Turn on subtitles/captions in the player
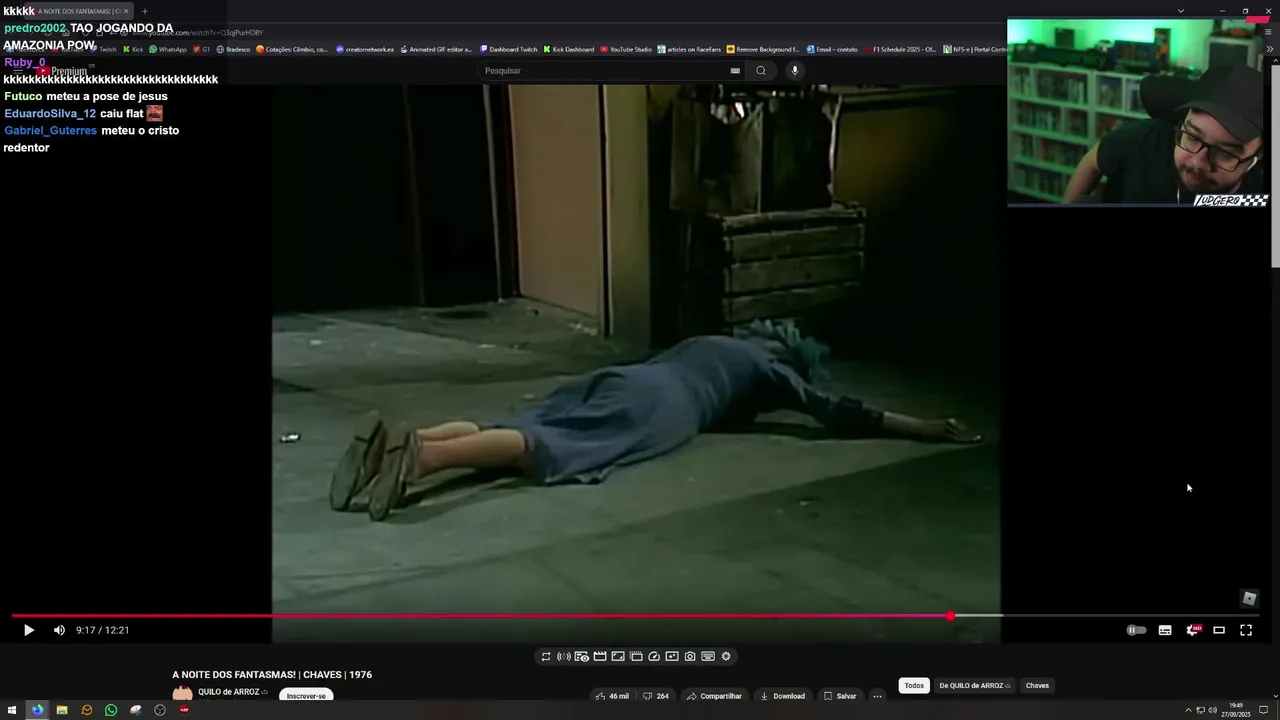Viewport: 1280px width, 720px height. (x=1165, y=630)
